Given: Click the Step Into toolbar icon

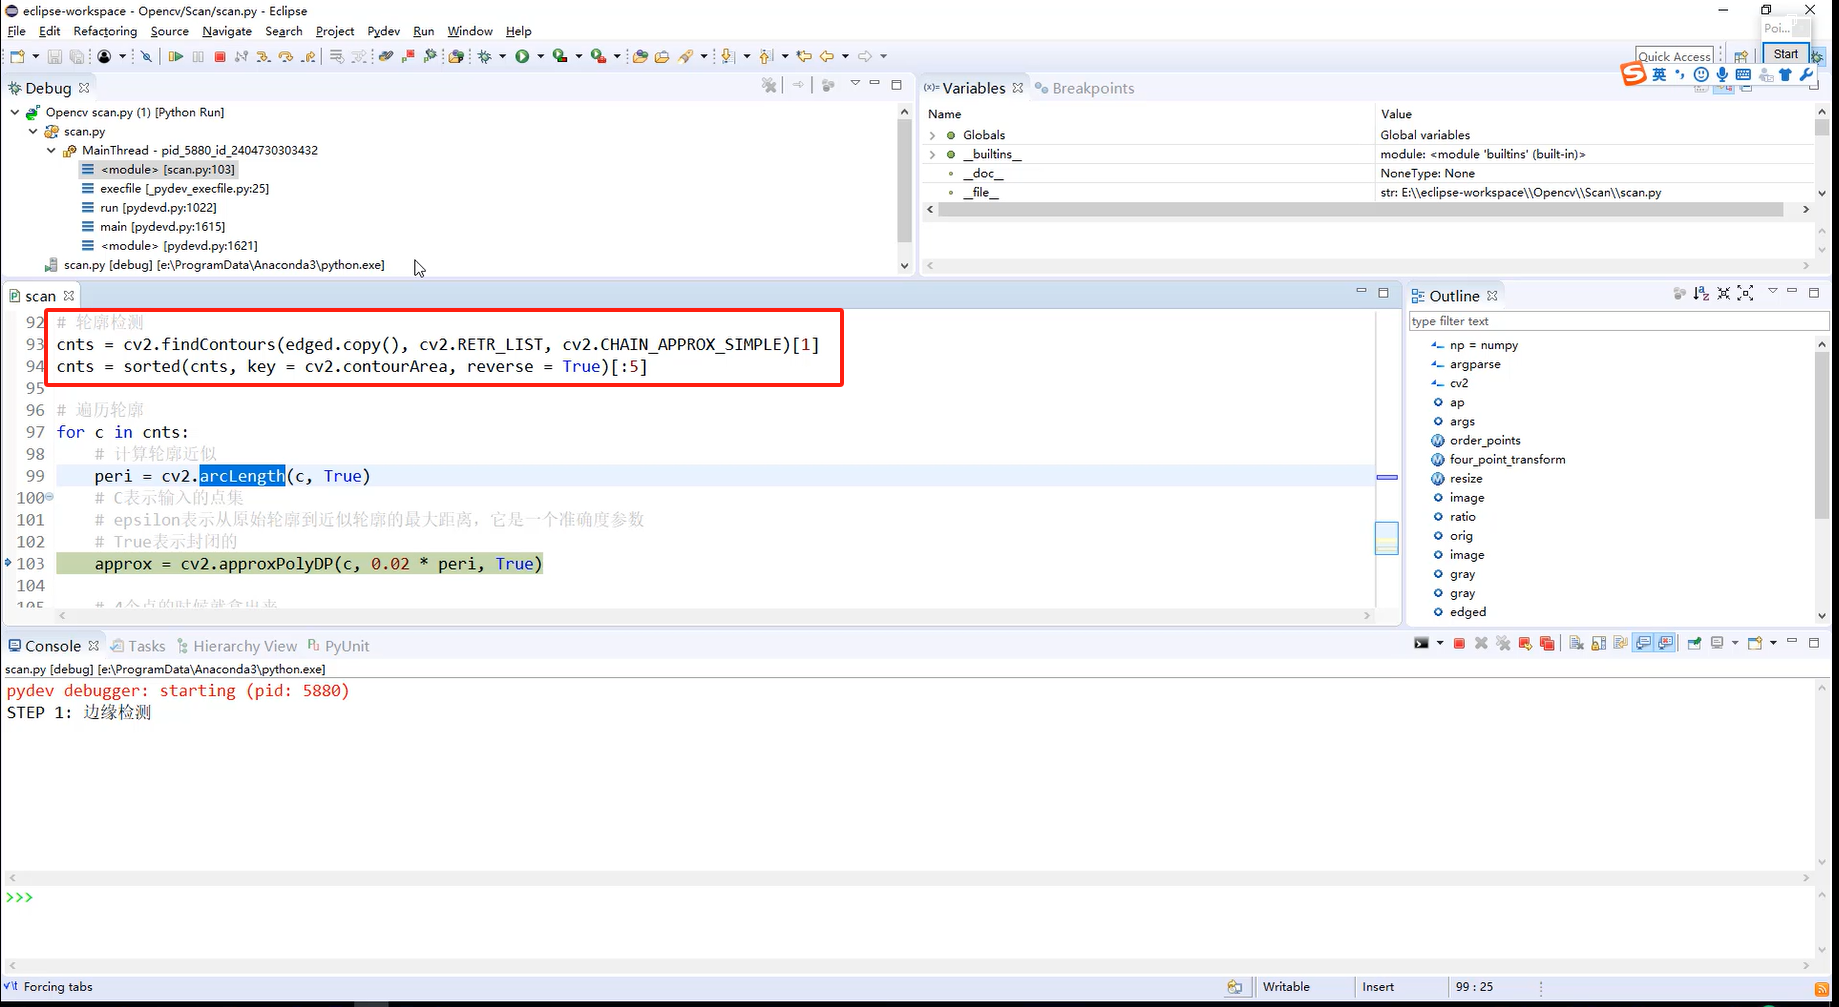Looking at the screenshot, I should tap(263, 56).
